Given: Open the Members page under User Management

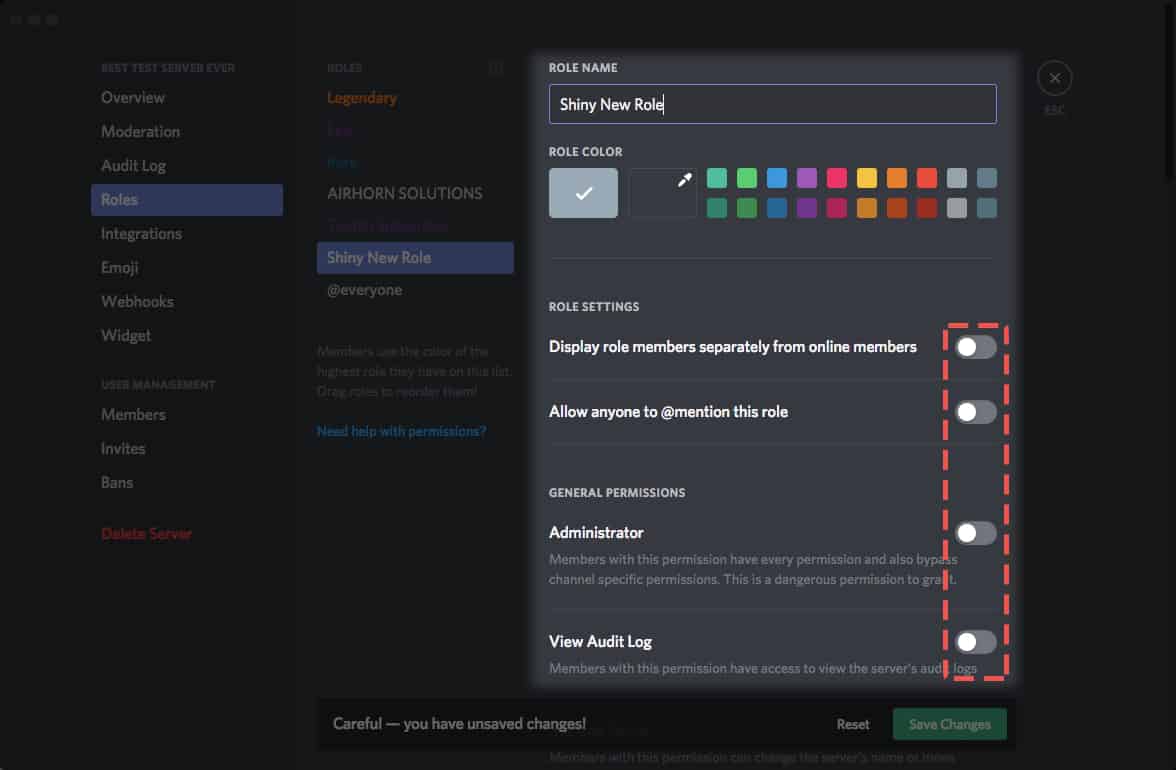Looking at the screenshot, I should point(133,414).
